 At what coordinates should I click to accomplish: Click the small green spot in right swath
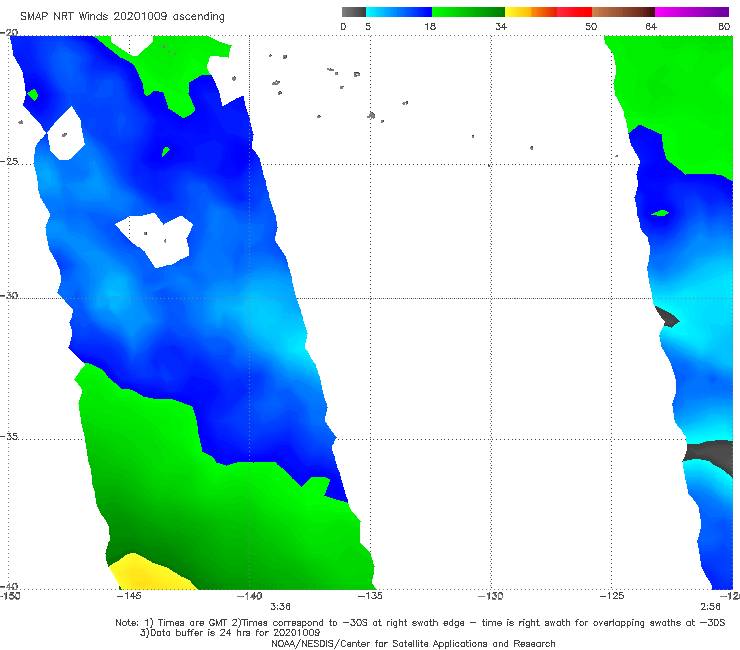click(x=660, y=213)
